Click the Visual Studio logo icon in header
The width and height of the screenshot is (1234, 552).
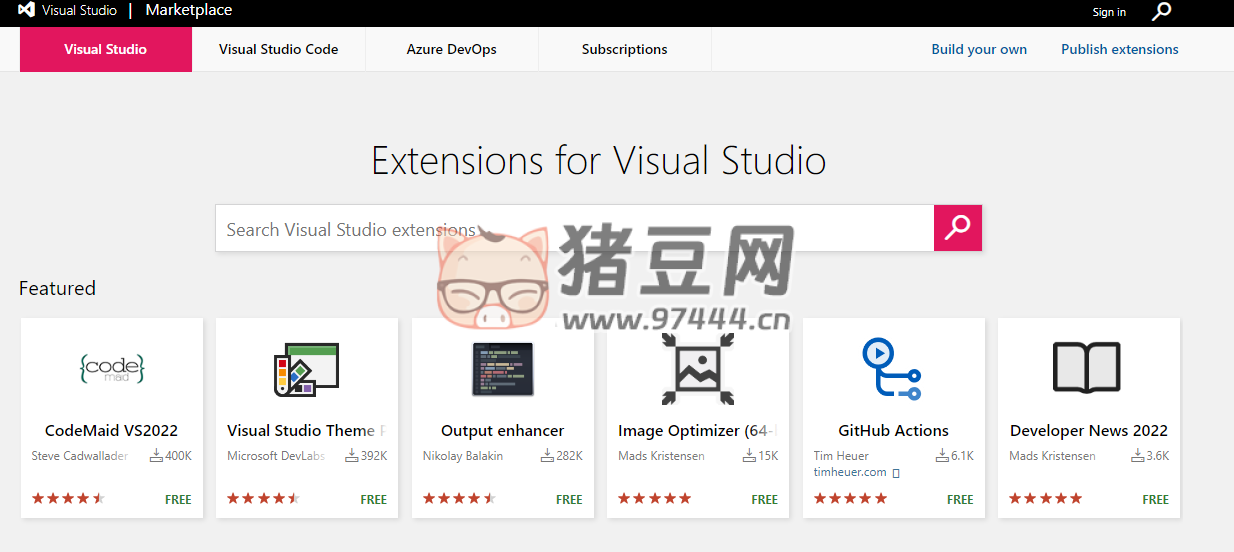pos(27,11)
